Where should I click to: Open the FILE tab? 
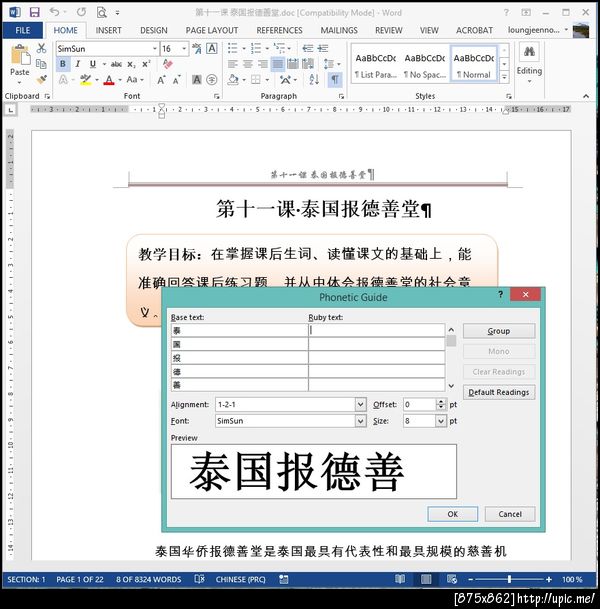pyautogui.click(x=23, y=30)
